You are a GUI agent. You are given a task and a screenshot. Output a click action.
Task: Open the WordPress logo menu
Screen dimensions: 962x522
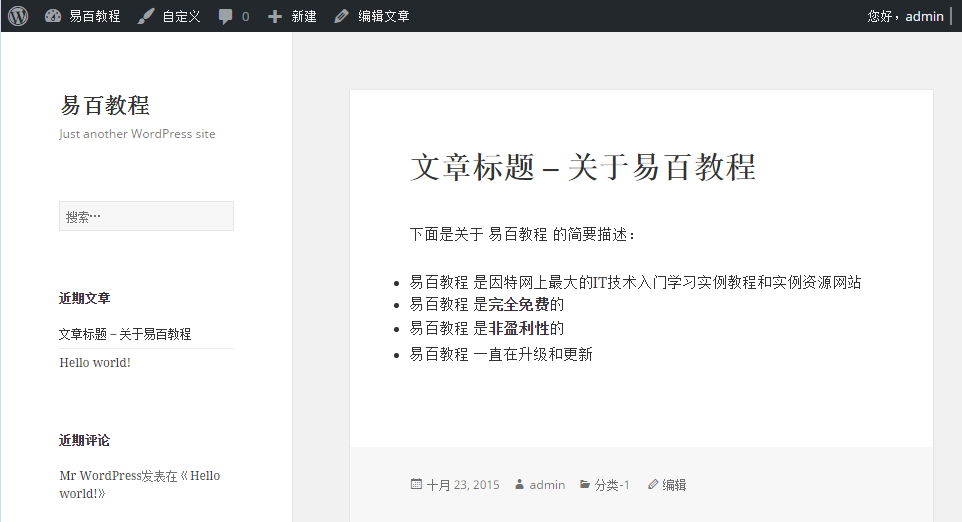click(18, 16)
